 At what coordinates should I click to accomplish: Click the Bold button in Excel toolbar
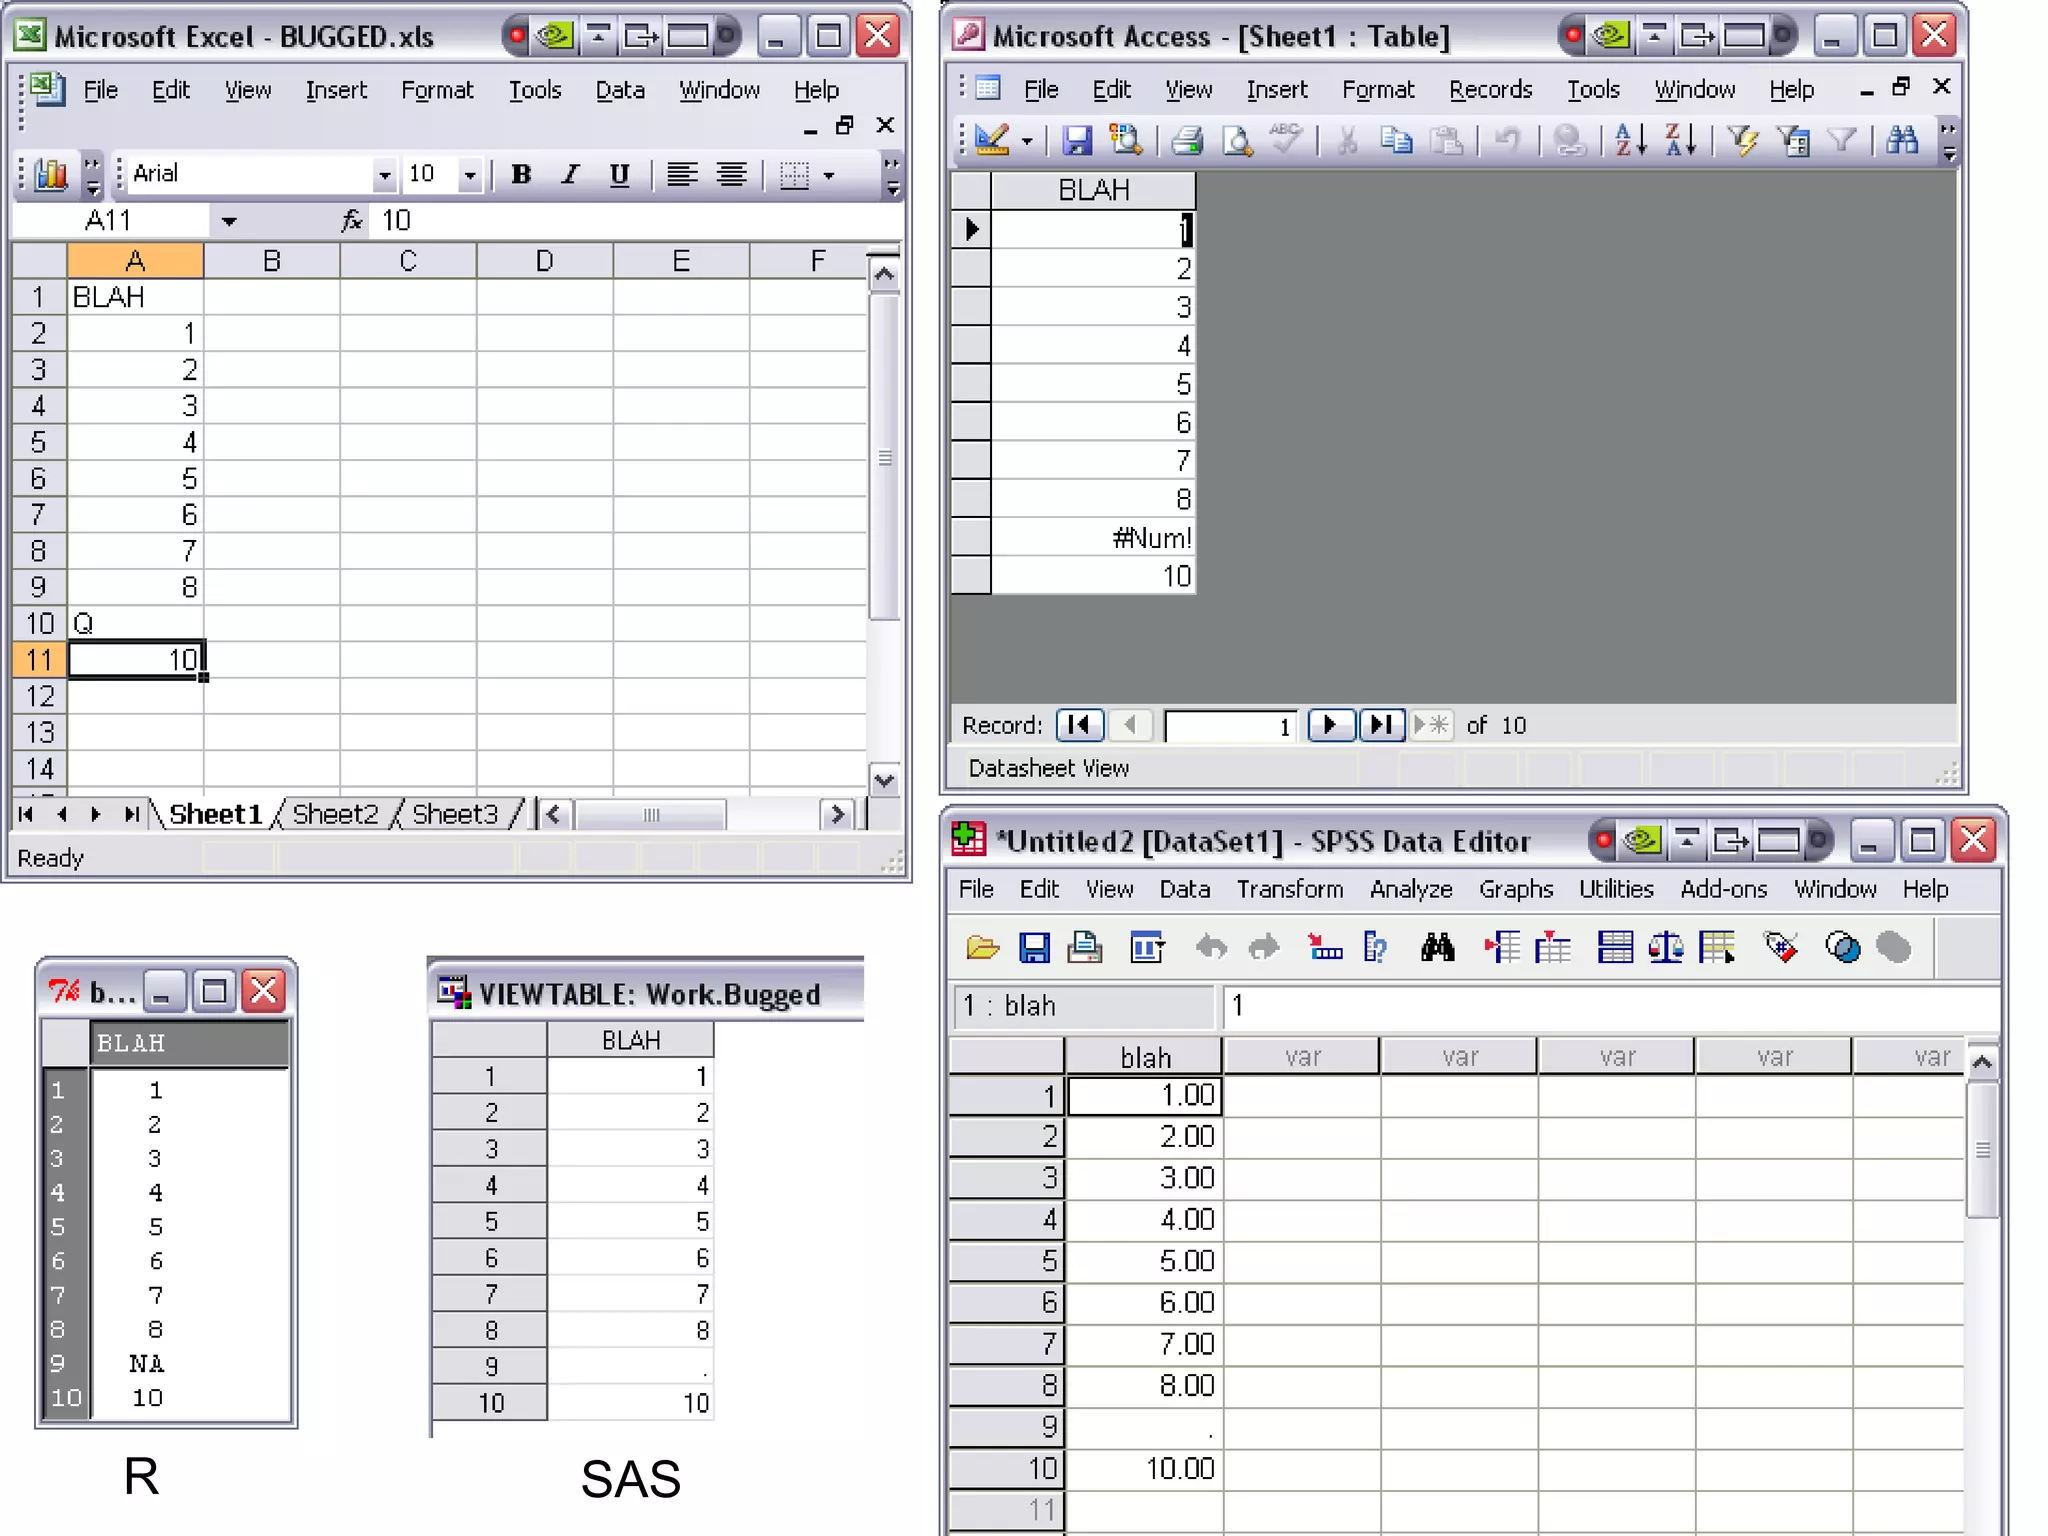pos(521,174)
